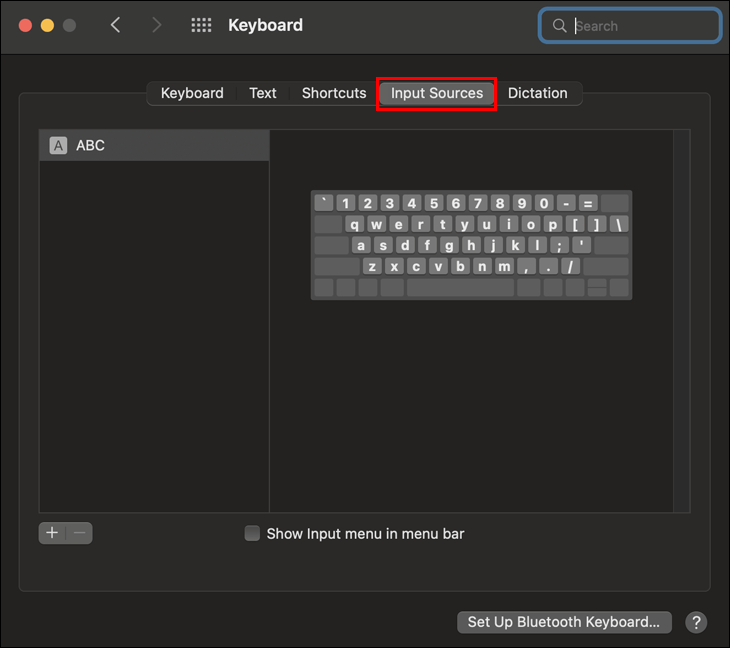
Task: Select ABC input source in list
Action: (154, 145)
